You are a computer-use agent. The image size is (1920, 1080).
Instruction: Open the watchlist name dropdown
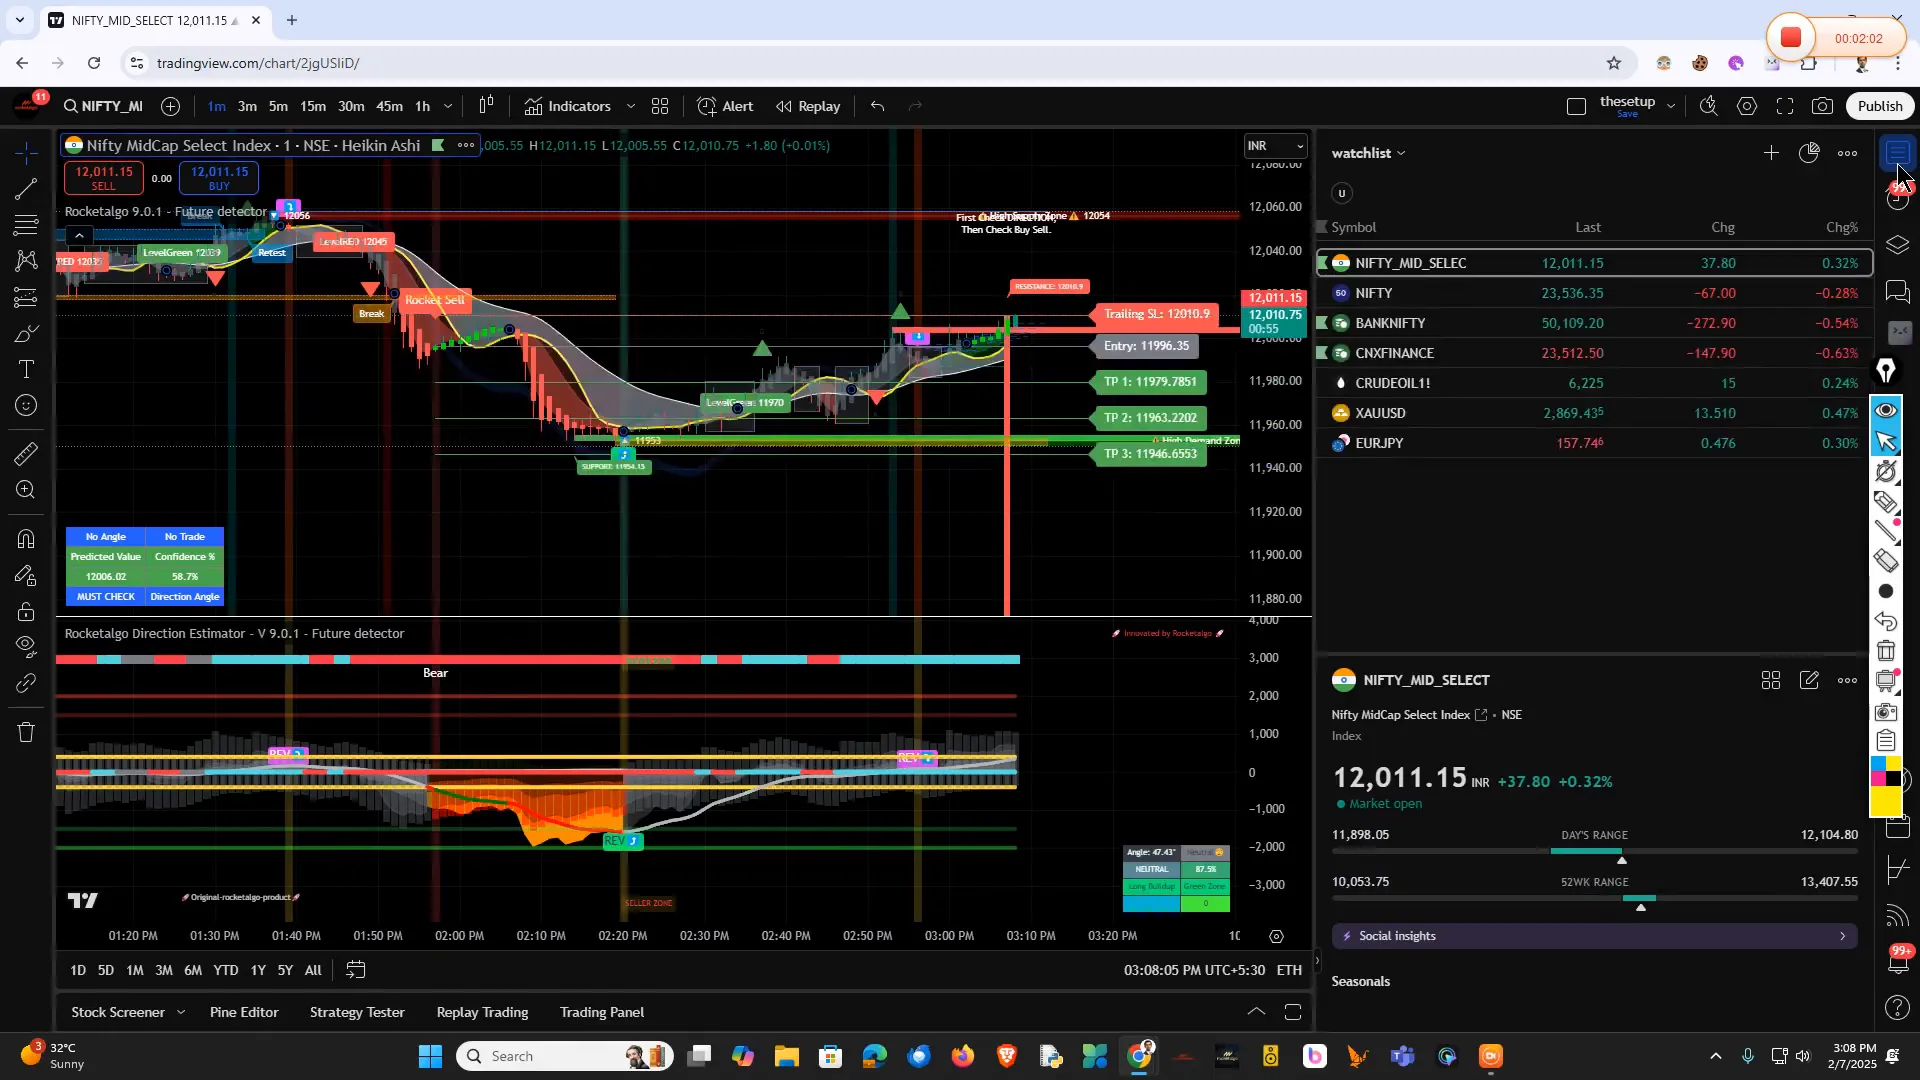pyautogui.click(x=1401, y=153)
